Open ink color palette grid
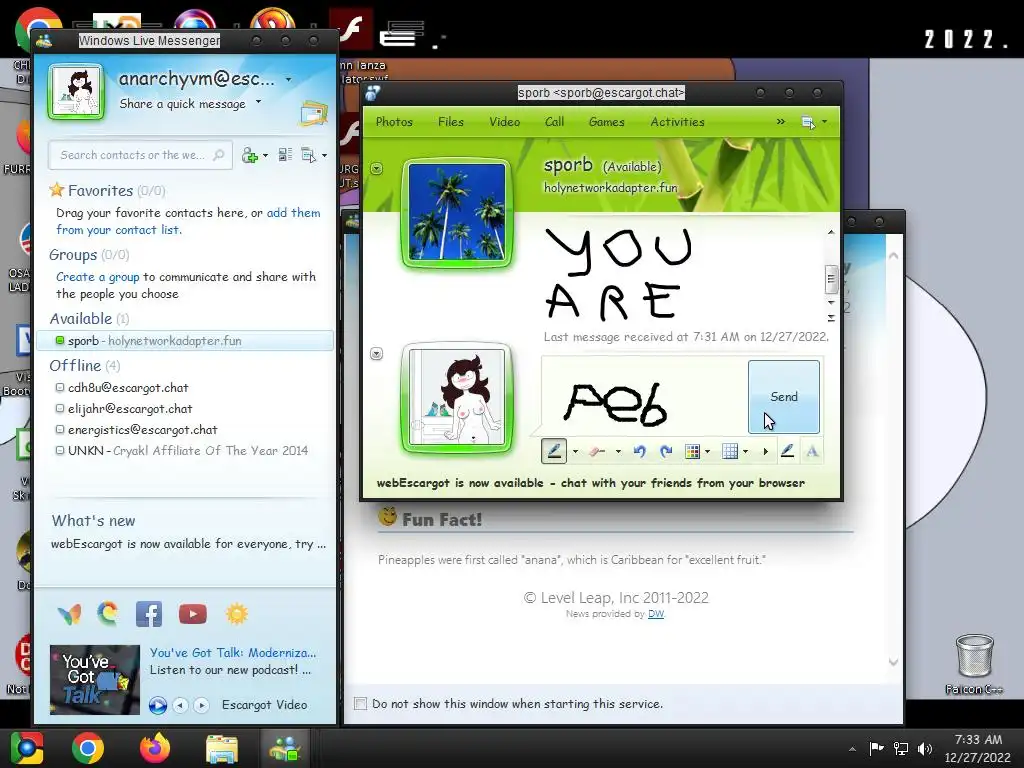 pos(692,451)
